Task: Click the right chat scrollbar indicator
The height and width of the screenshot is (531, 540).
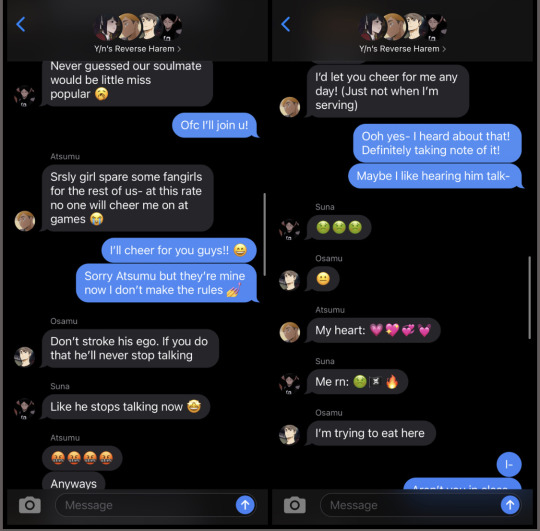Action: pyautogui.click(x=529, y=298)
